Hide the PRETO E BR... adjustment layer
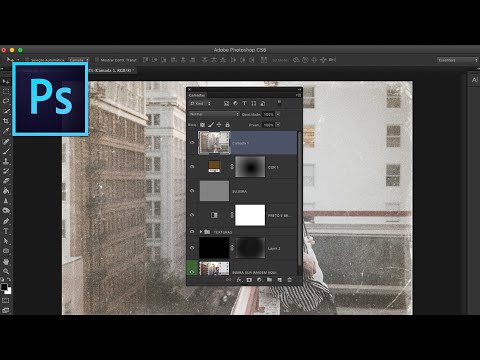 point(192,215)
